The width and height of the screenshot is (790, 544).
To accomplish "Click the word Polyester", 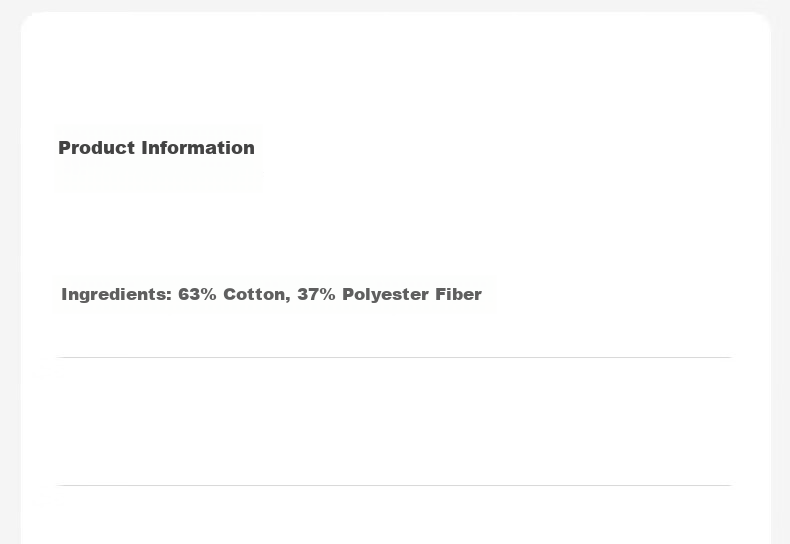I will [385, 294].
